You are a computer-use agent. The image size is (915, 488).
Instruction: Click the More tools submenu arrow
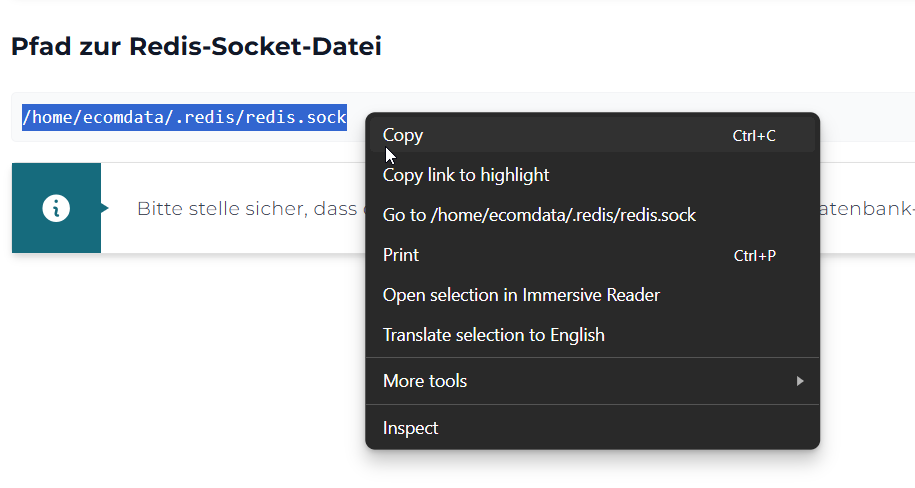point(799,381)
